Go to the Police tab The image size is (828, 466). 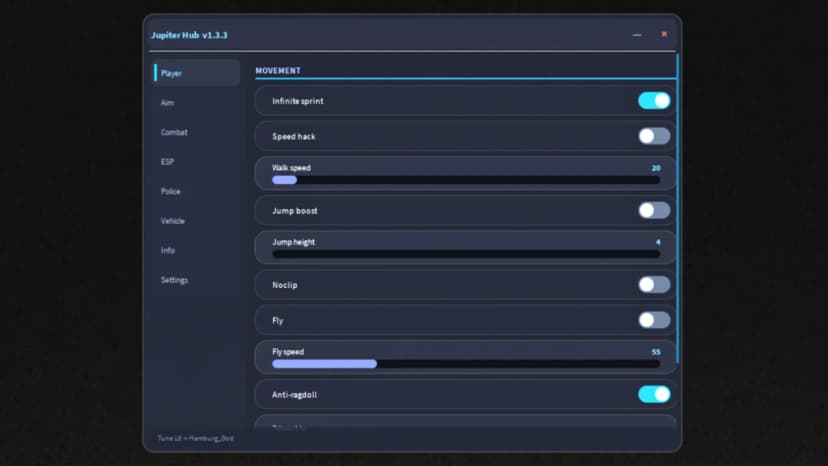[x=196, y=191]
